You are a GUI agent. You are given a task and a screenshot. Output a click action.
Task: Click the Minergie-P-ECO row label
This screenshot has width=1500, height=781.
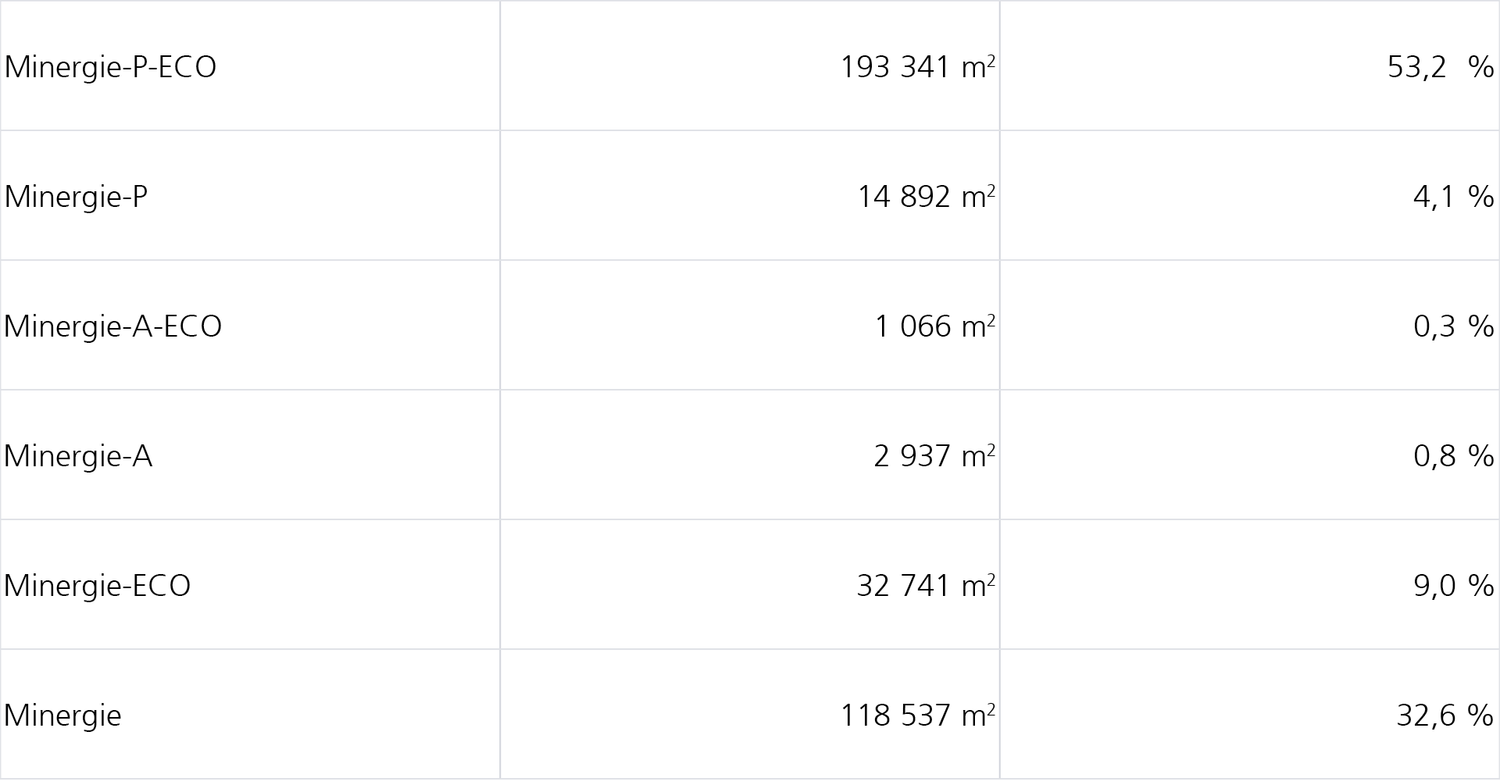(x=110, y=67)
